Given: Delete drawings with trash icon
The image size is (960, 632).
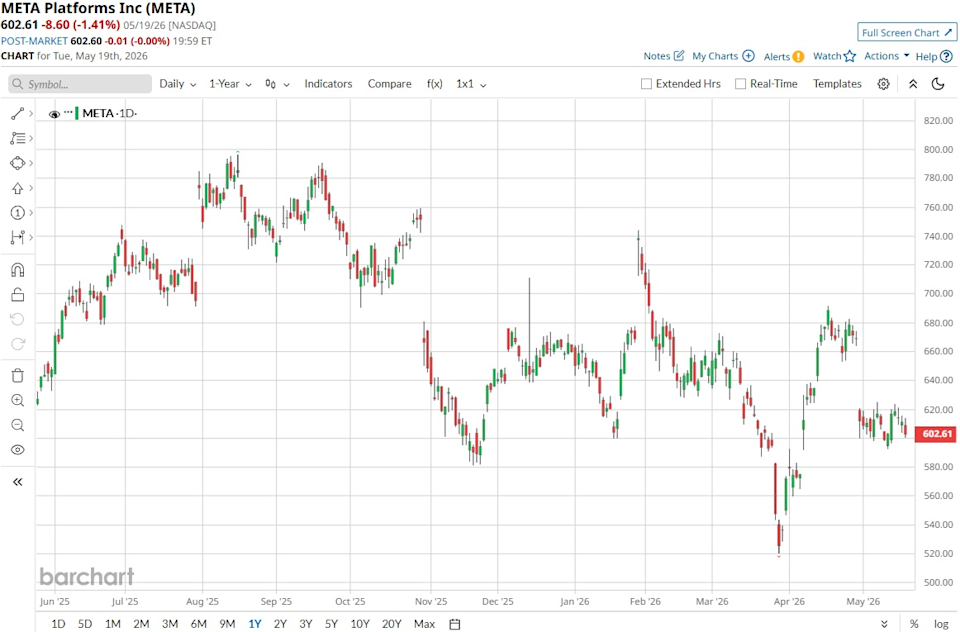Looking at the screenshot, I should coord(17,375).
